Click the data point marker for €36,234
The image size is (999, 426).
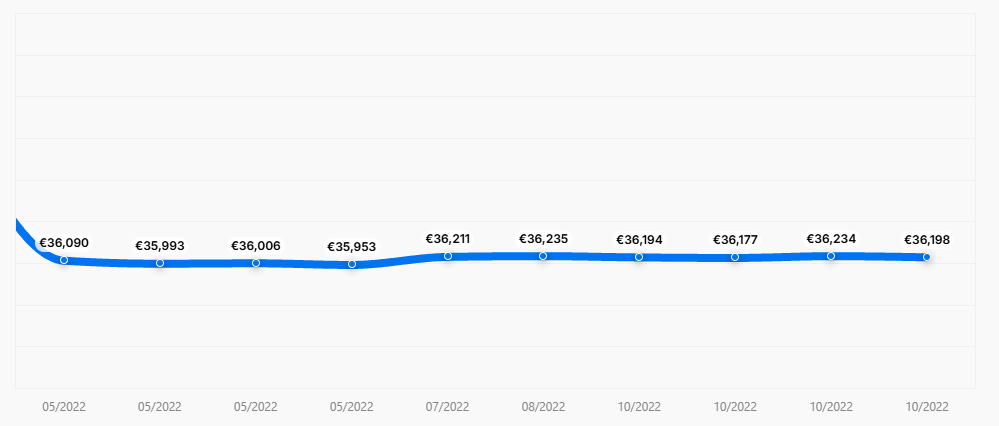pos(831,256)
